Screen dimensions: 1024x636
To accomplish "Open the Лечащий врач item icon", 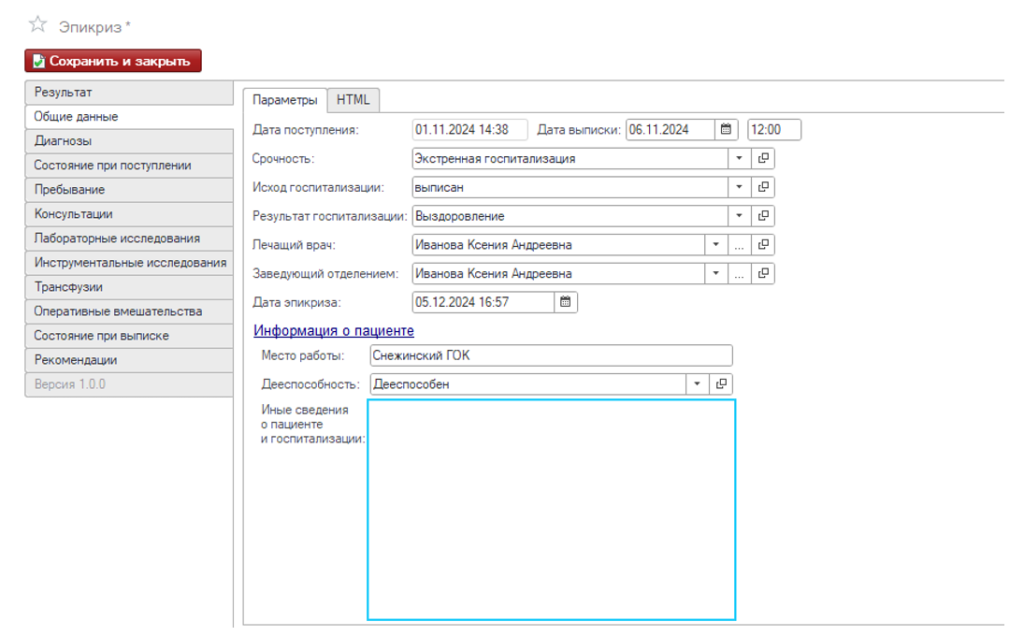I will point(763,245).
